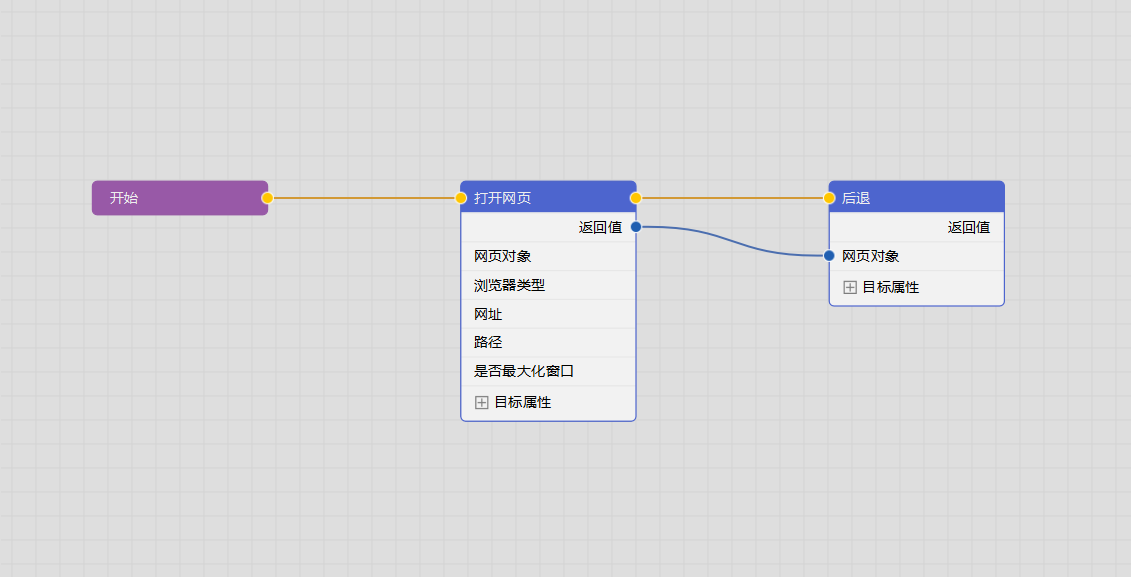Click 返回值 label in 后退 node
The image size is (1131, 577).
[x=969, y=227]
